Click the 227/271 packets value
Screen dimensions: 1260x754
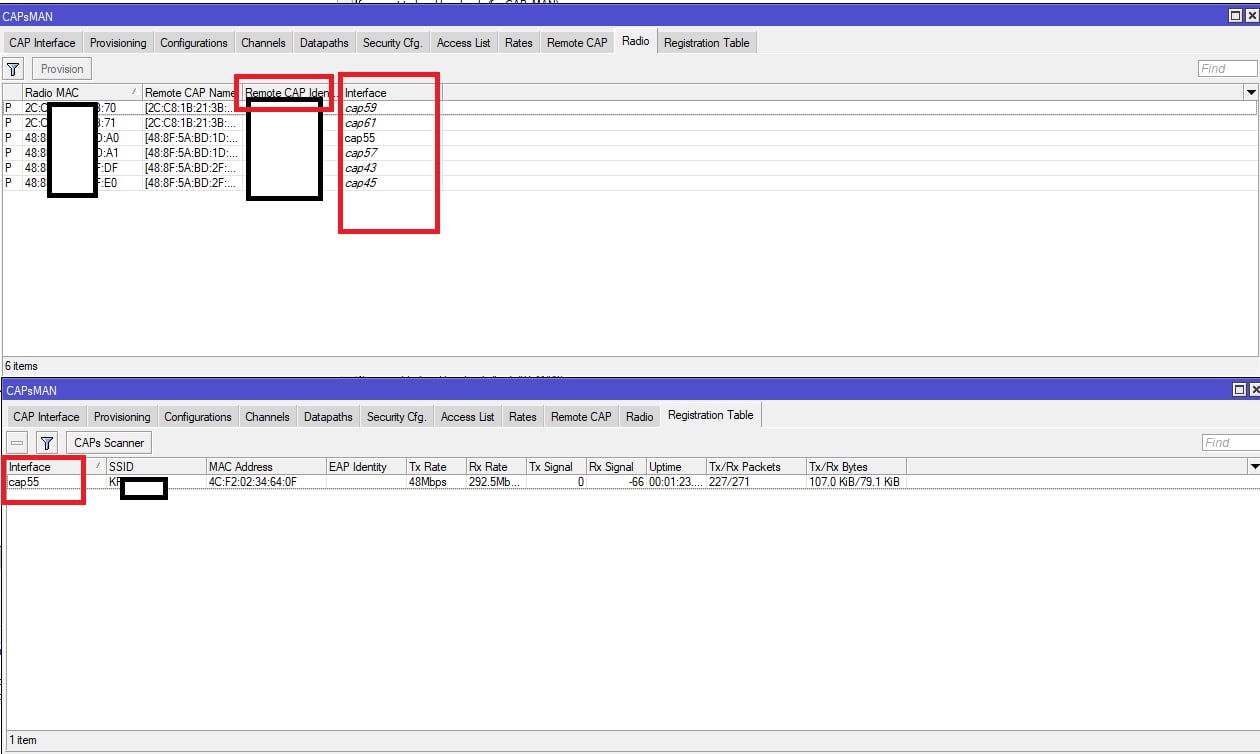pos(729,482)
